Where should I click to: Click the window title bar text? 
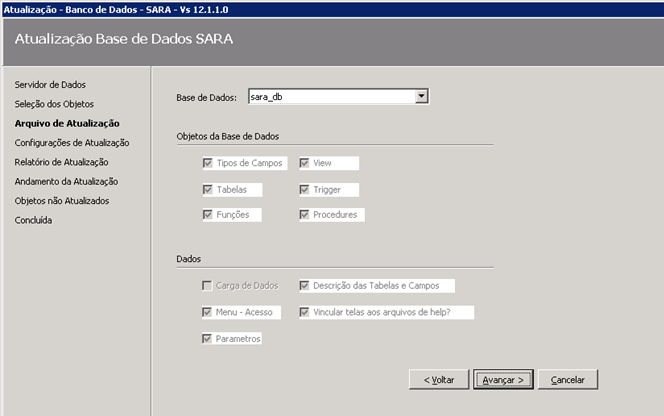(116, 9)
